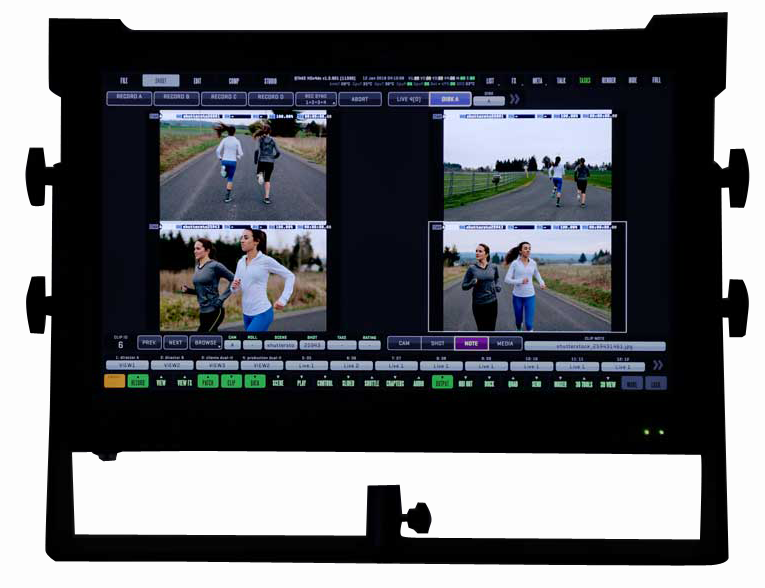This screenshot has width=765, height=588.
Task: Switch to the SHOT tab at top
Action: [x=160, y=80]
